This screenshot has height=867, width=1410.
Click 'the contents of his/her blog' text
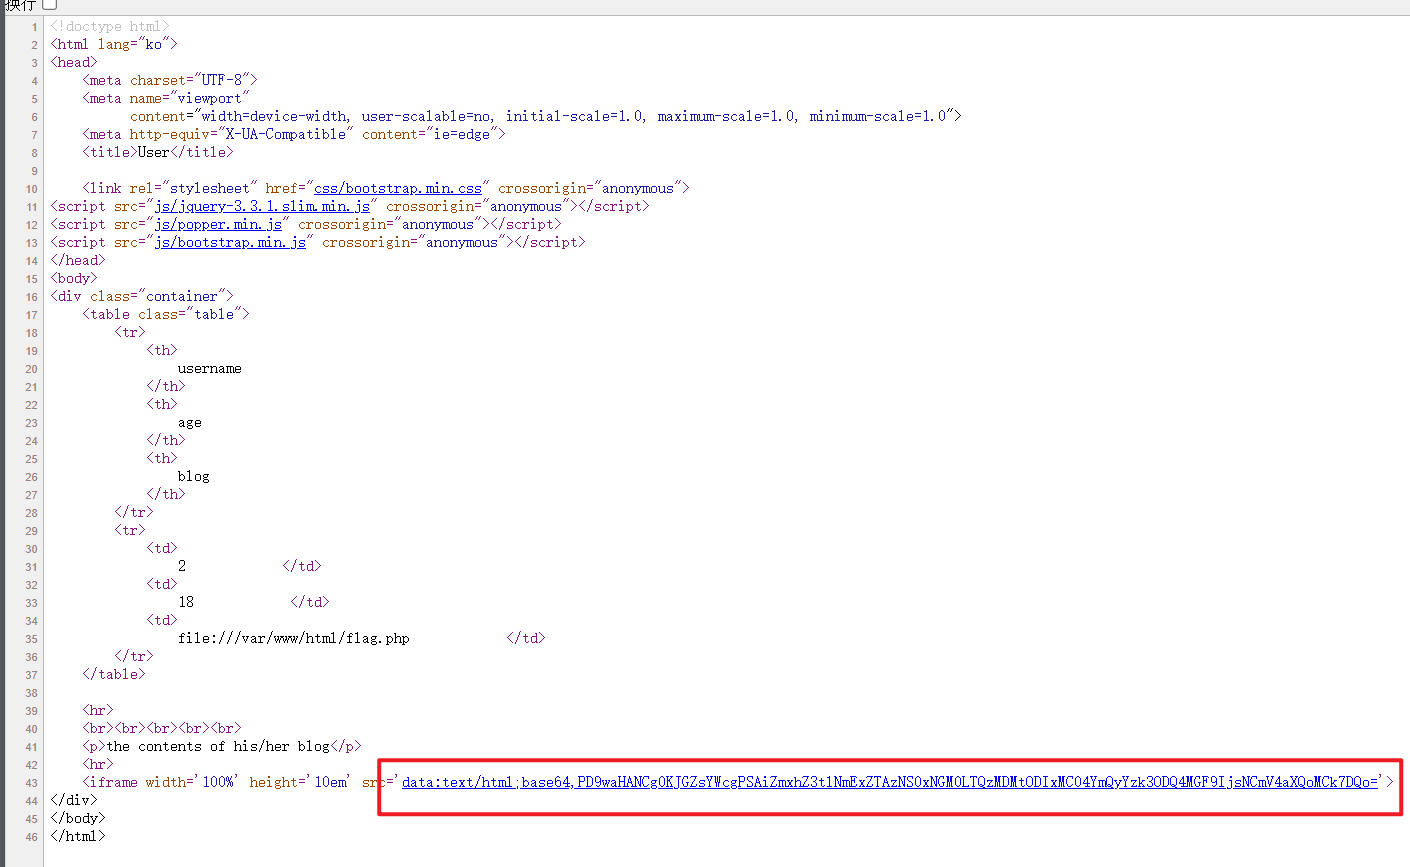point(218,746)
